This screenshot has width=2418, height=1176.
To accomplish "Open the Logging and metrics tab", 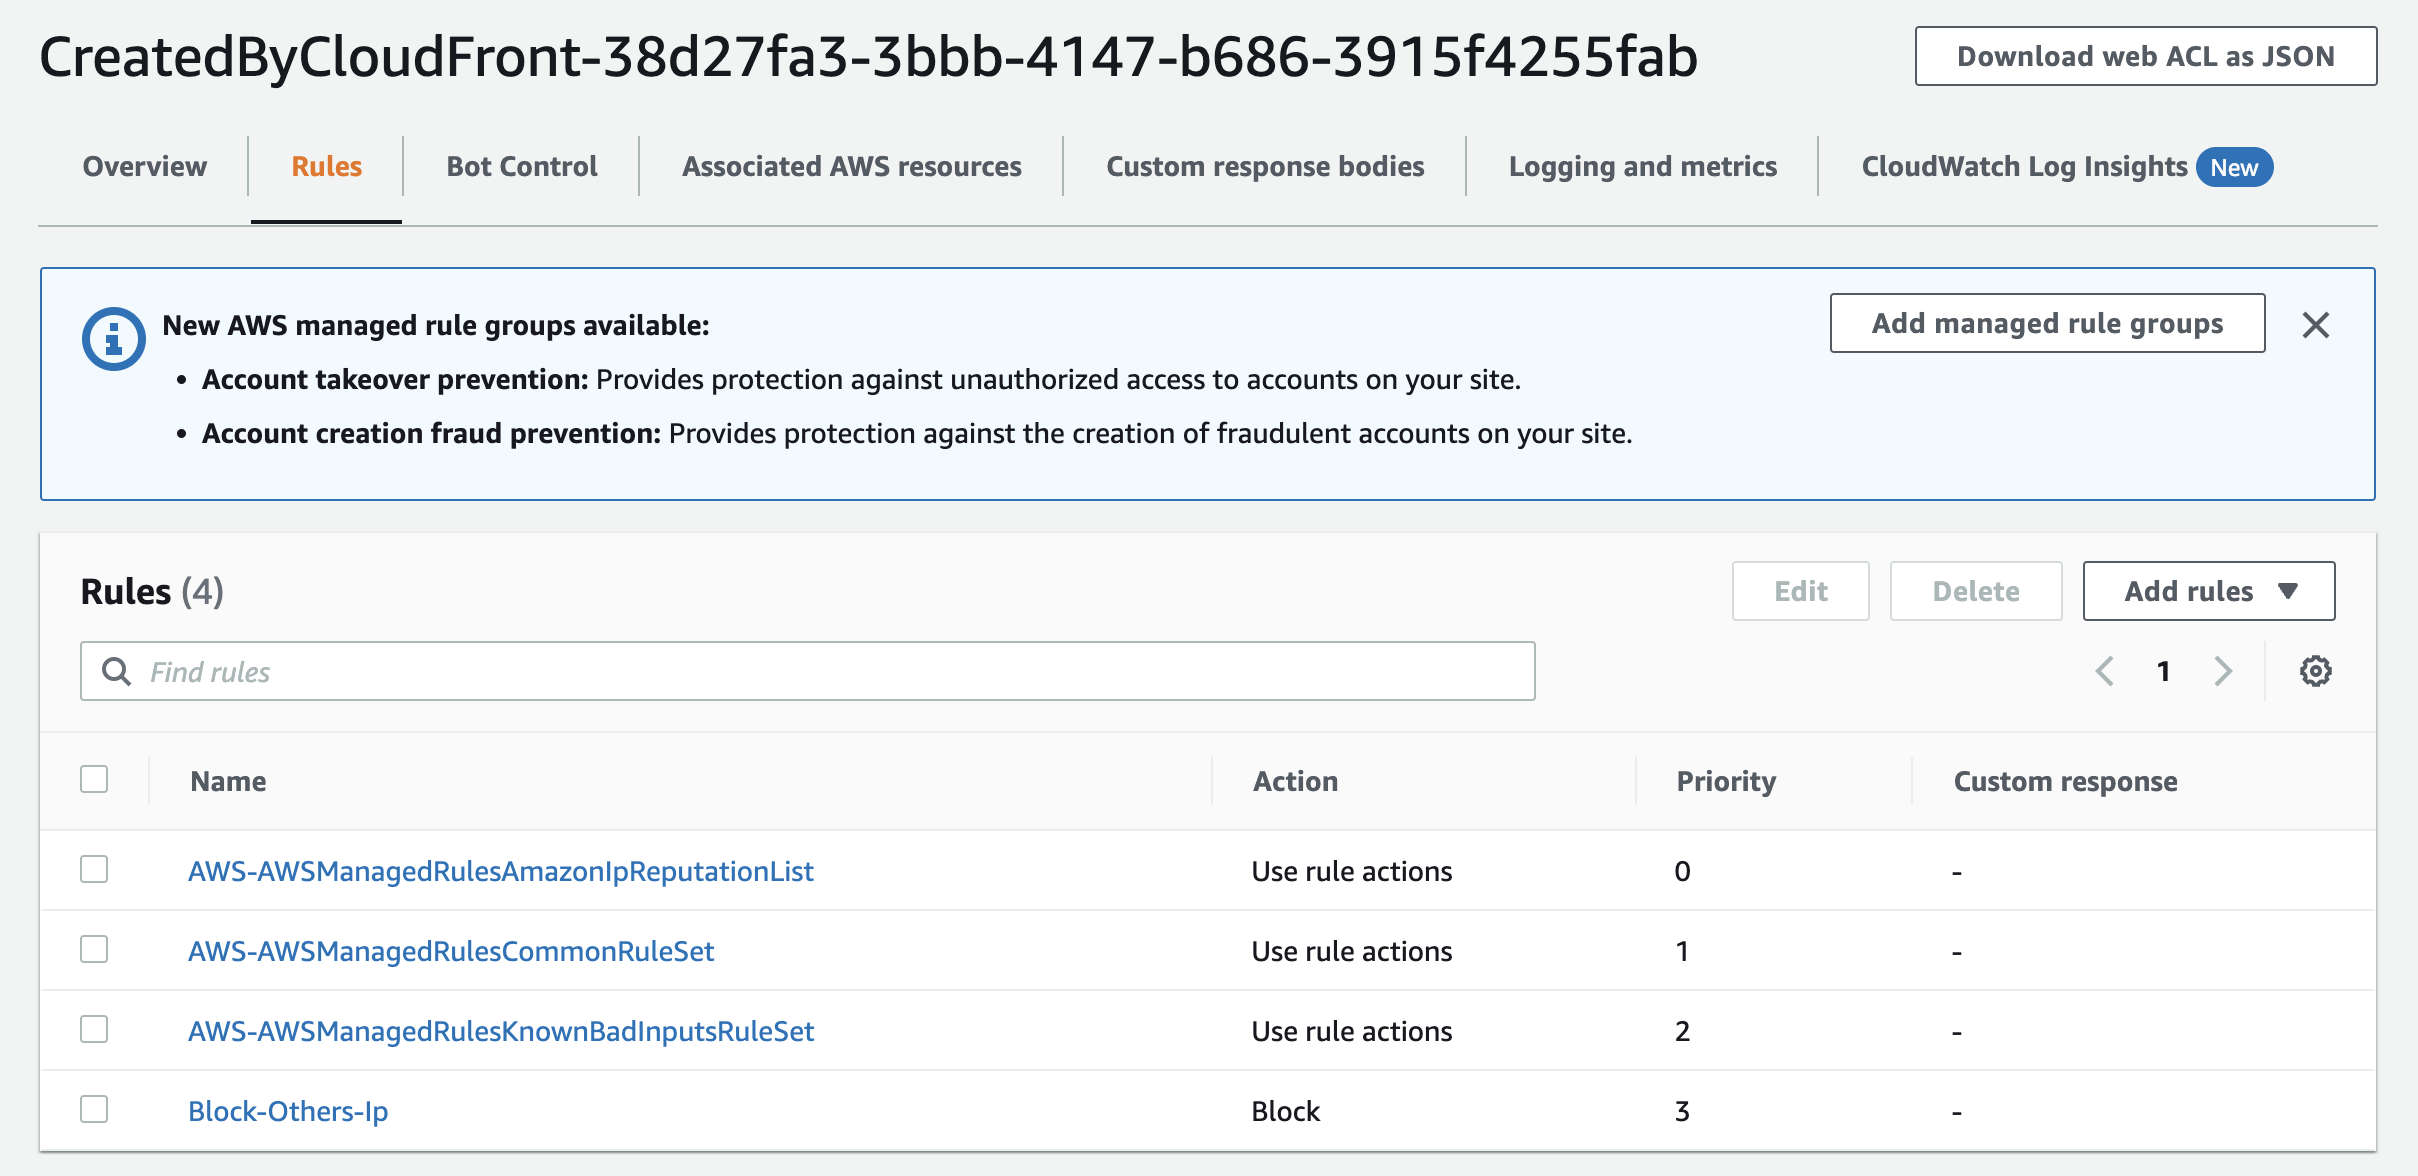I will pyautogui.click(x=1642, y=166).
